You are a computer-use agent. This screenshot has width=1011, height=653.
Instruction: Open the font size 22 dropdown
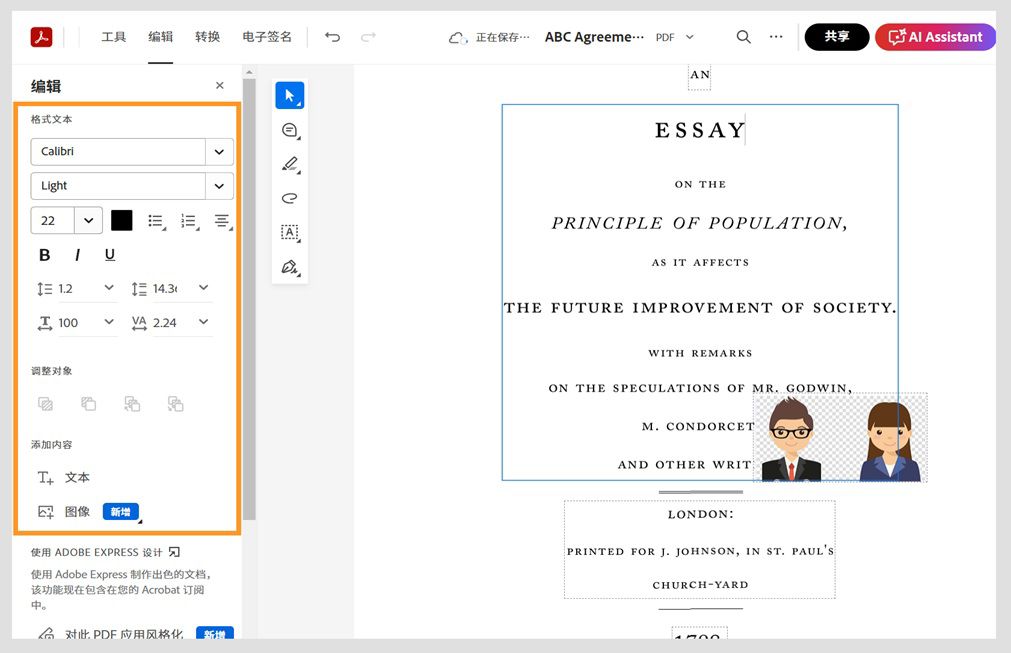tap(88, 220)
